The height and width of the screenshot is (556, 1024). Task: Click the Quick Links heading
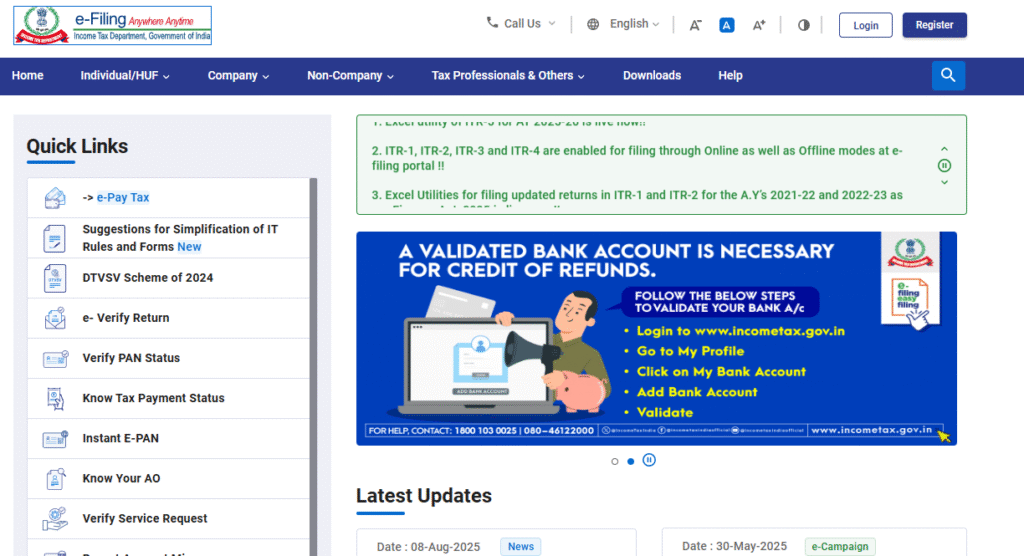tap(77, 146)
